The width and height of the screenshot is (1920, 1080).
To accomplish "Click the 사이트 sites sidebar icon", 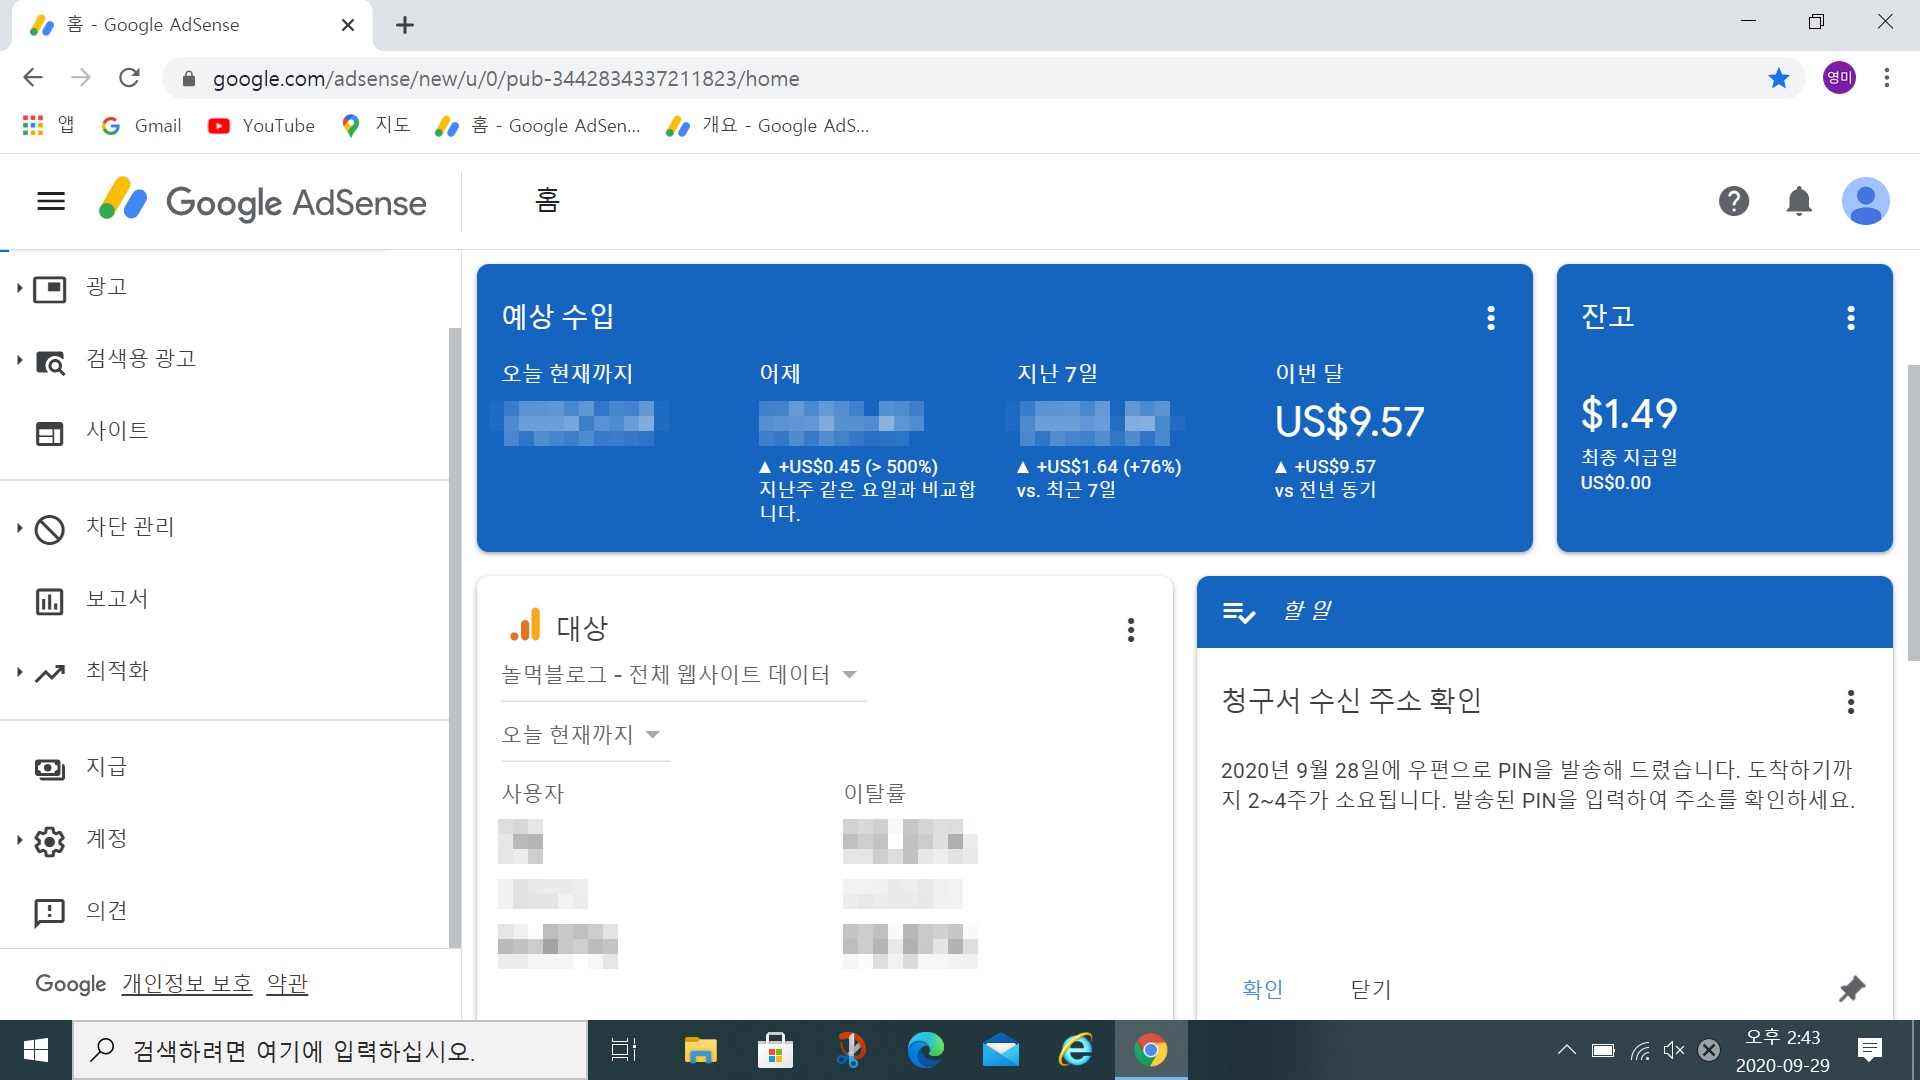I will pyautogui.click(x=49, y=433).
